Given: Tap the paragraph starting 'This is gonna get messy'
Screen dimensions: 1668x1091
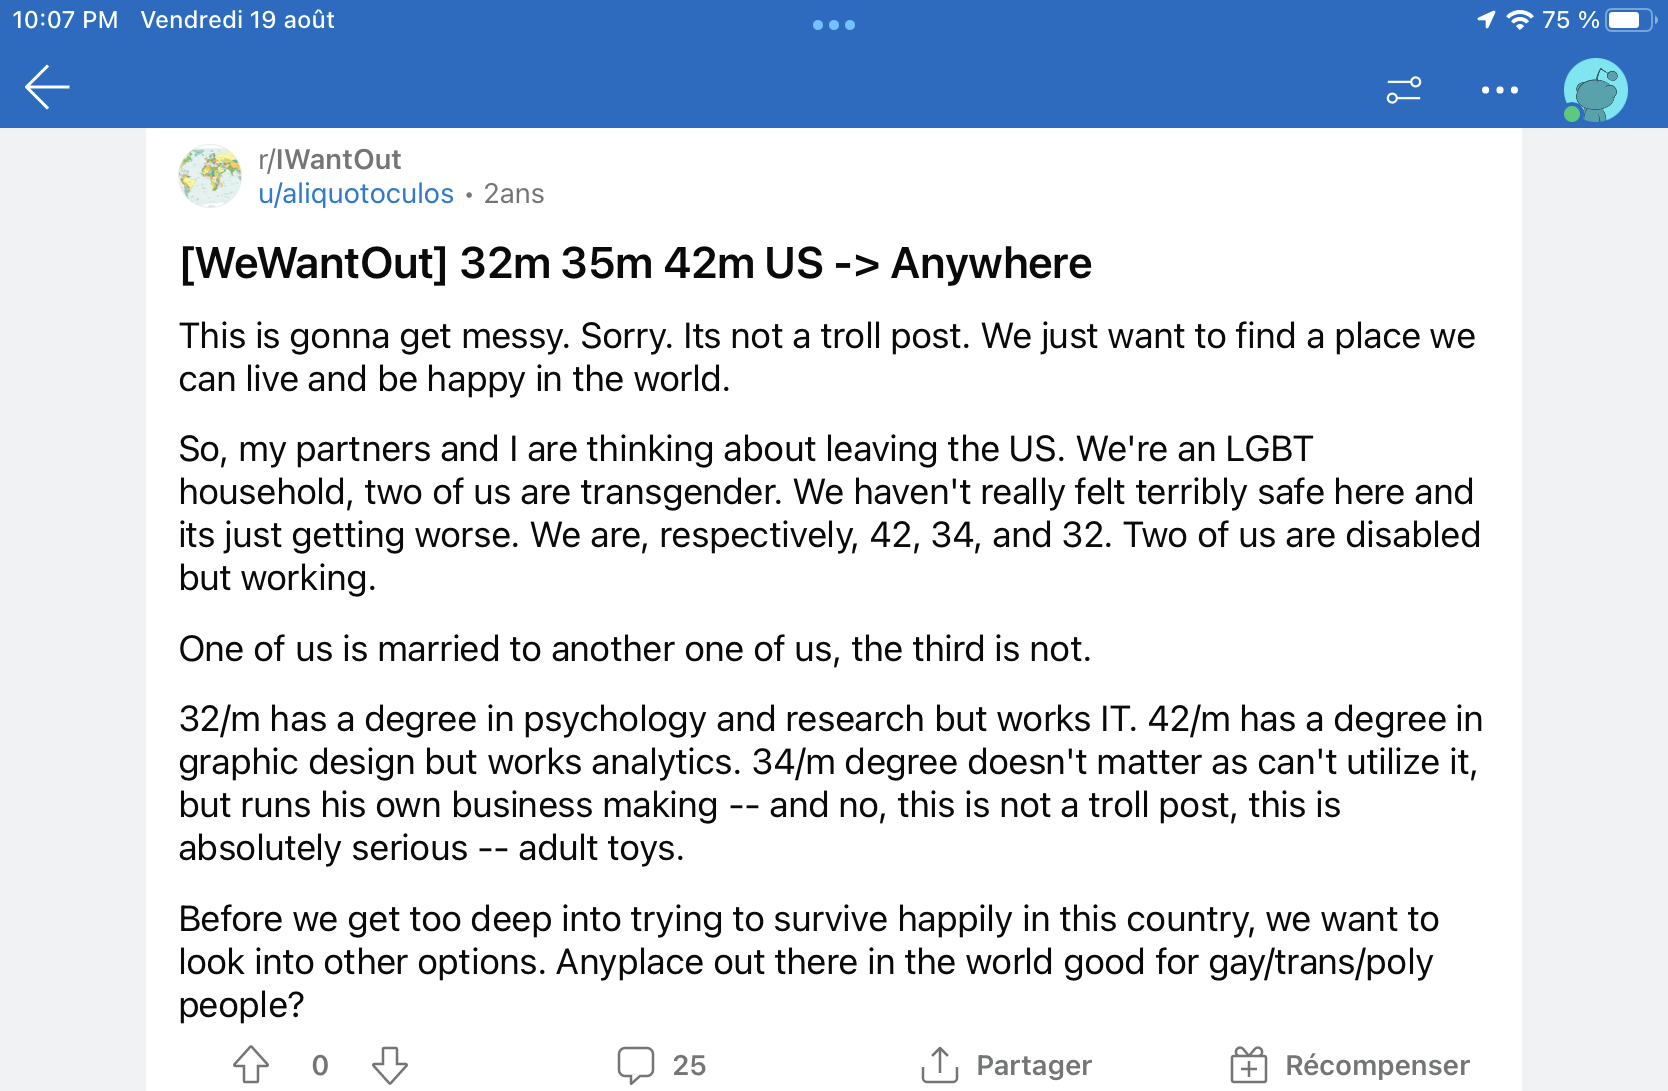Looking at the screenshot, I should click(827, 357).
